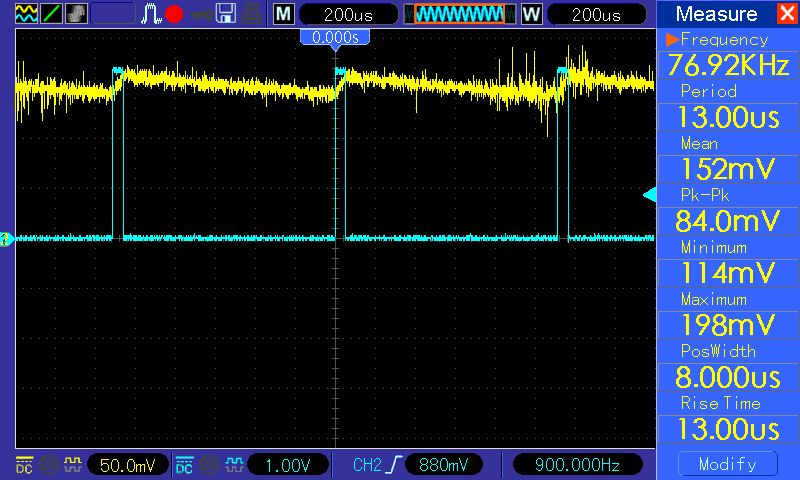Image resolution: width=800 pixels, height=480 pixels.
Task: Open CH1 50.0mV vertical scale setting
Action: (x=128, y=465)
